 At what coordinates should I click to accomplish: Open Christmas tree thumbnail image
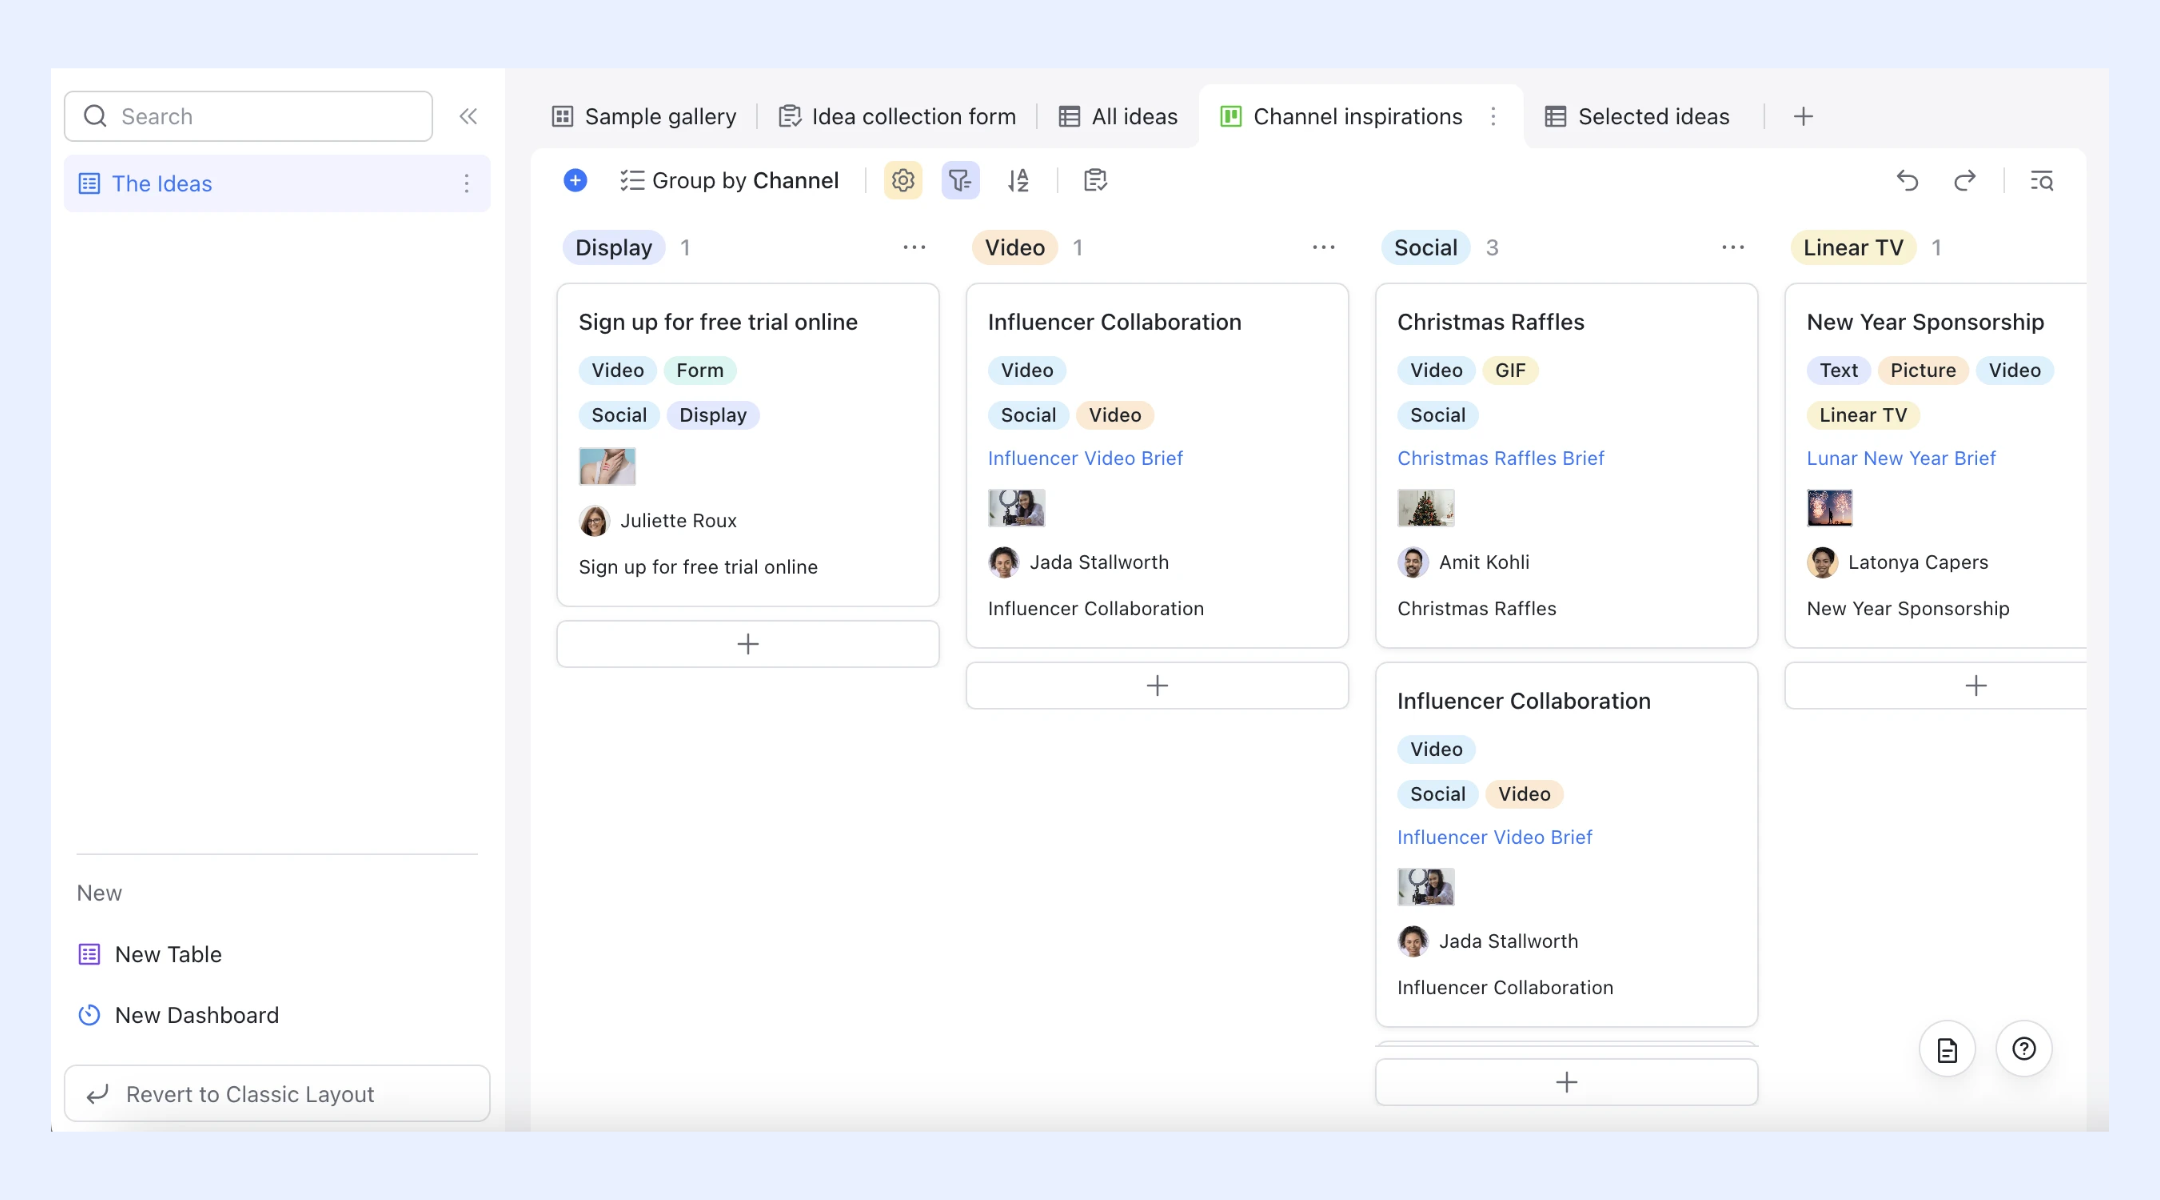click(x=1425, y=508)
